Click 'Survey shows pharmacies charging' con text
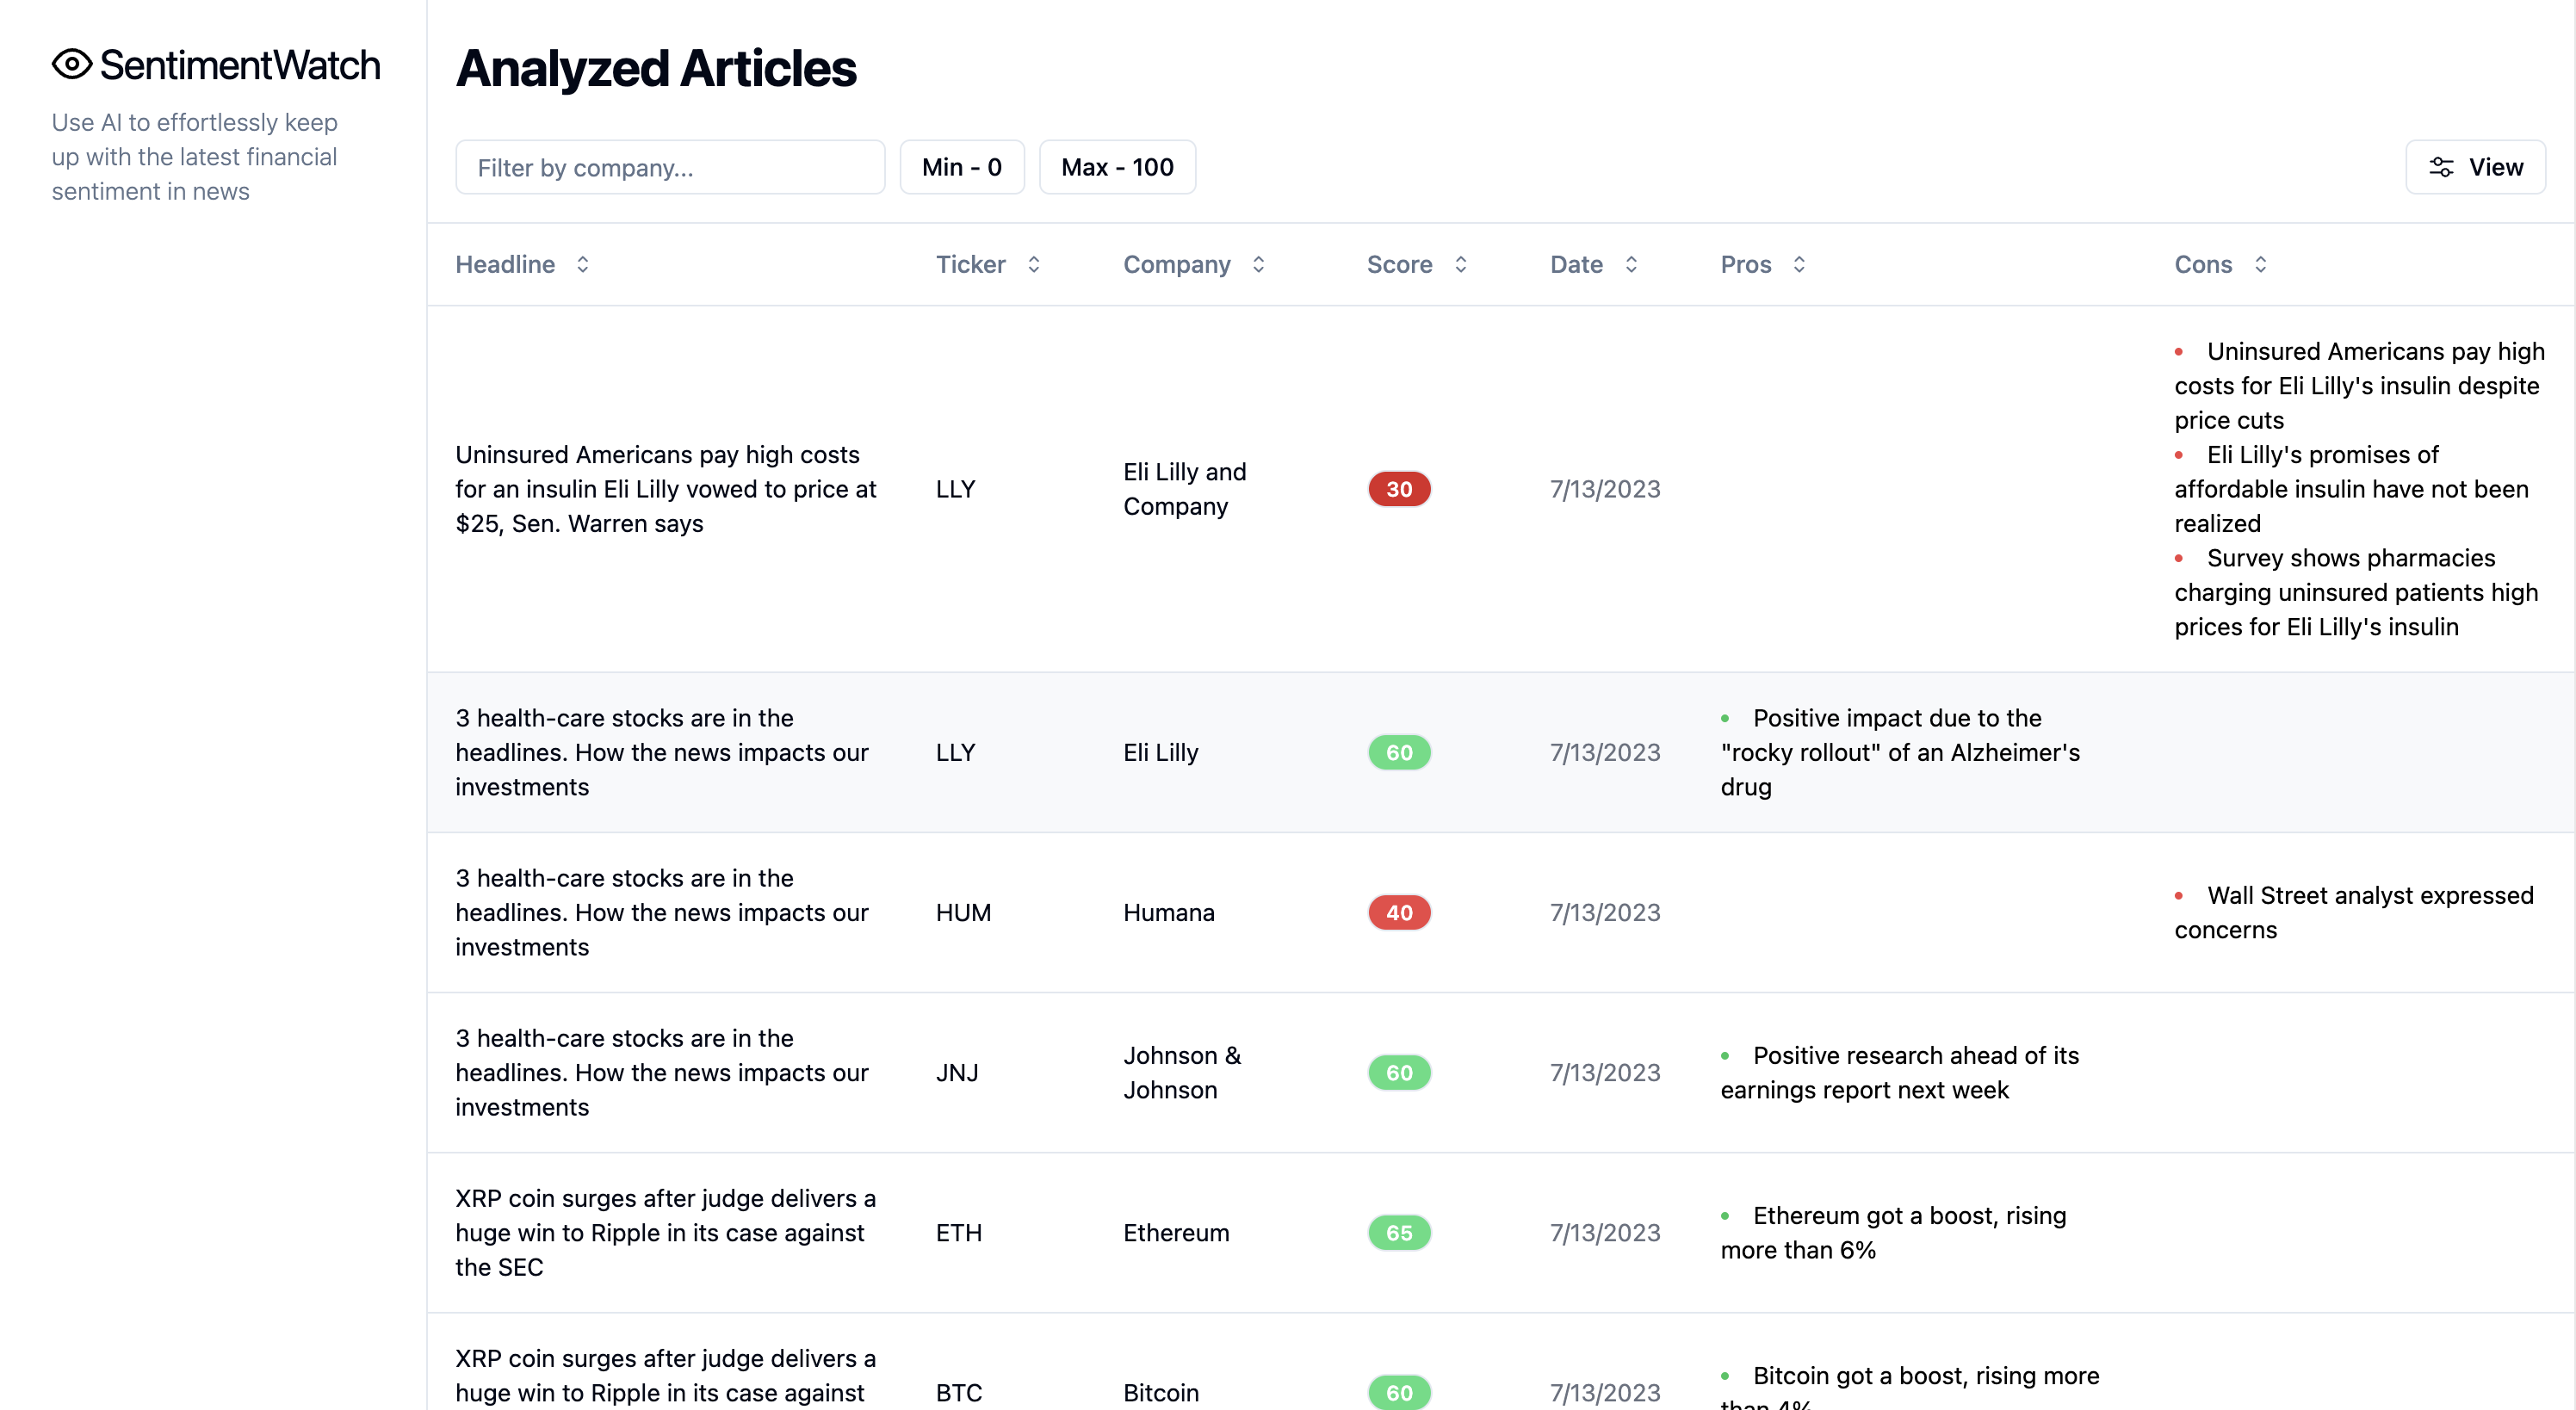 pyautogui.click(x=2356, y=592)
